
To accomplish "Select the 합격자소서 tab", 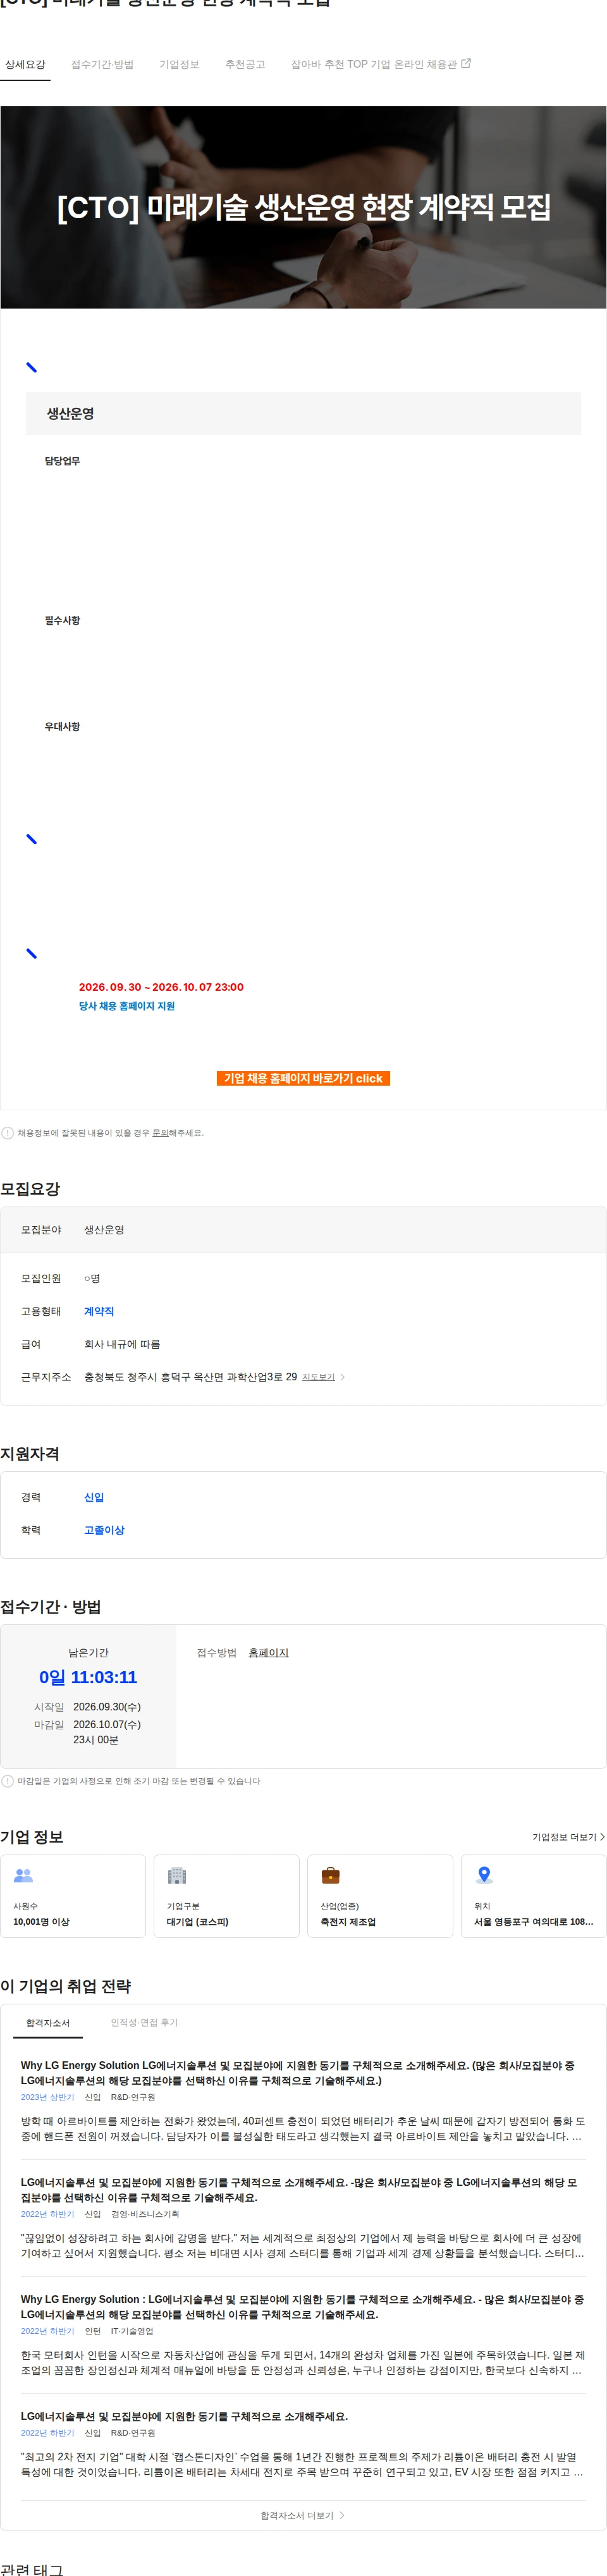I will (x=48, y=2023).
